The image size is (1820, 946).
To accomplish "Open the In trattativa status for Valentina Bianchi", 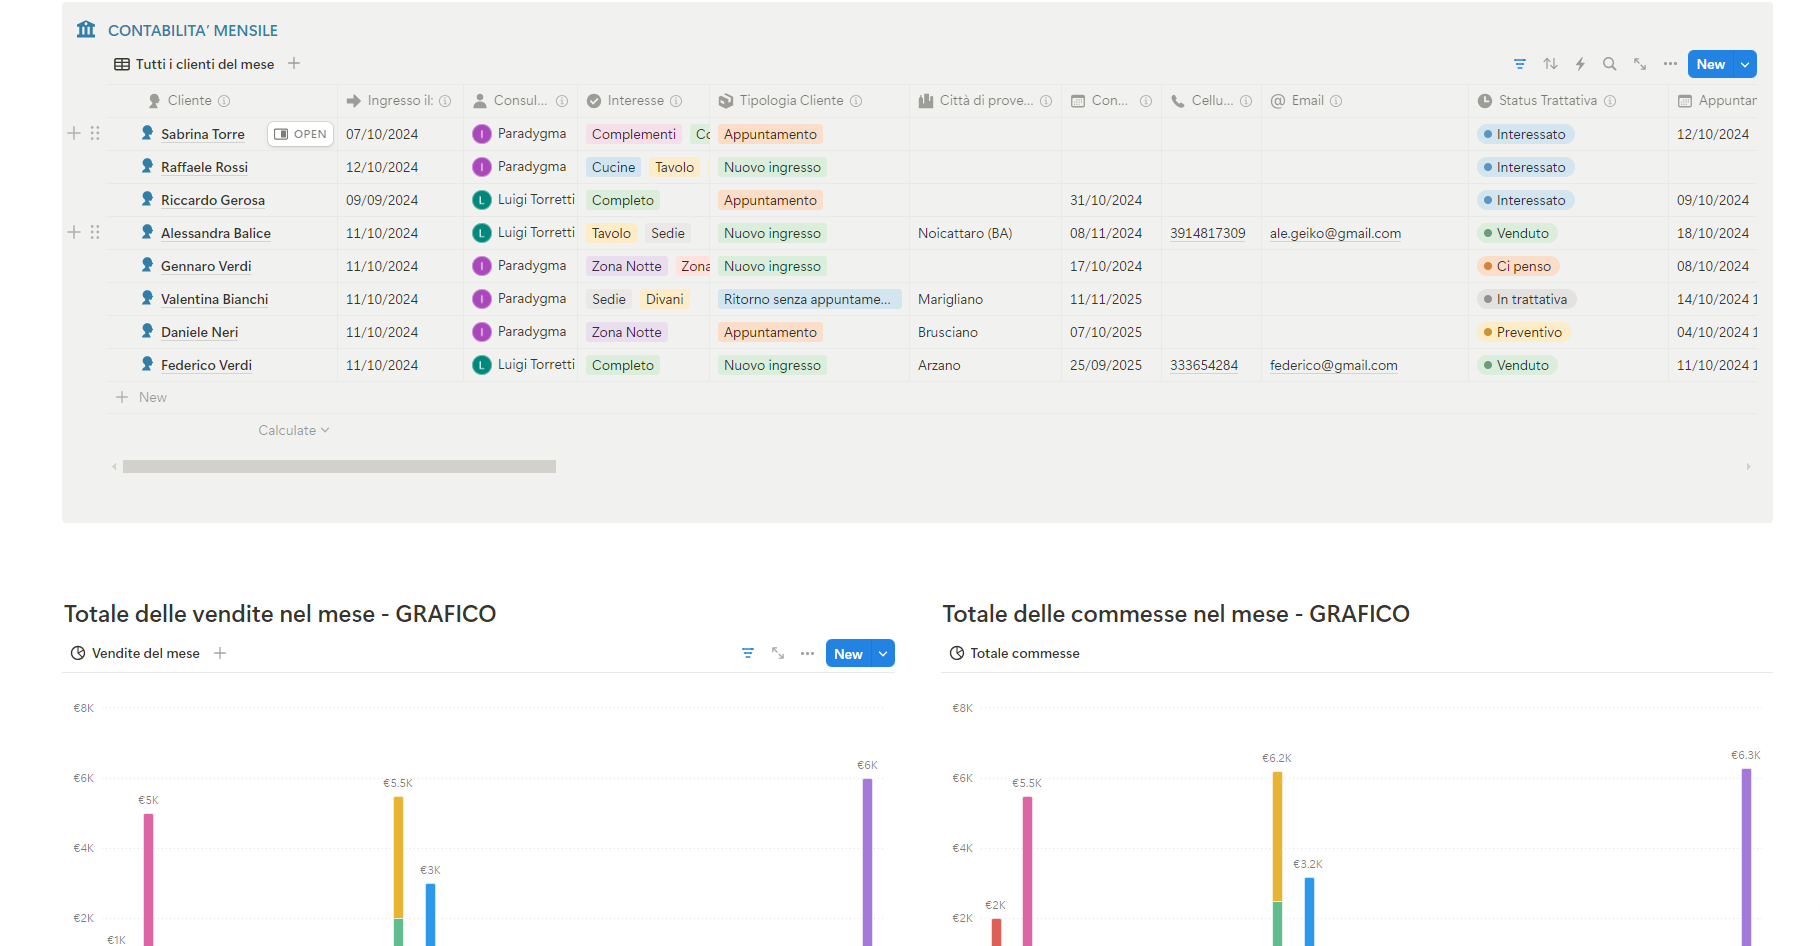I will pos(1526,299).
